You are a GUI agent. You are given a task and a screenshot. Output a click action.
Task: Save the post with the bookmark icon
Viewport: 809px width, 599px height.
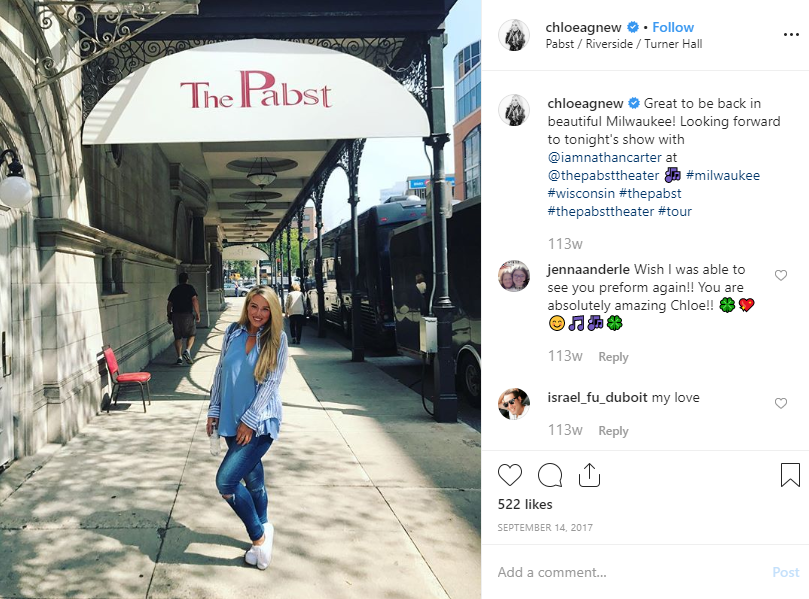click(x=790, y=475)
